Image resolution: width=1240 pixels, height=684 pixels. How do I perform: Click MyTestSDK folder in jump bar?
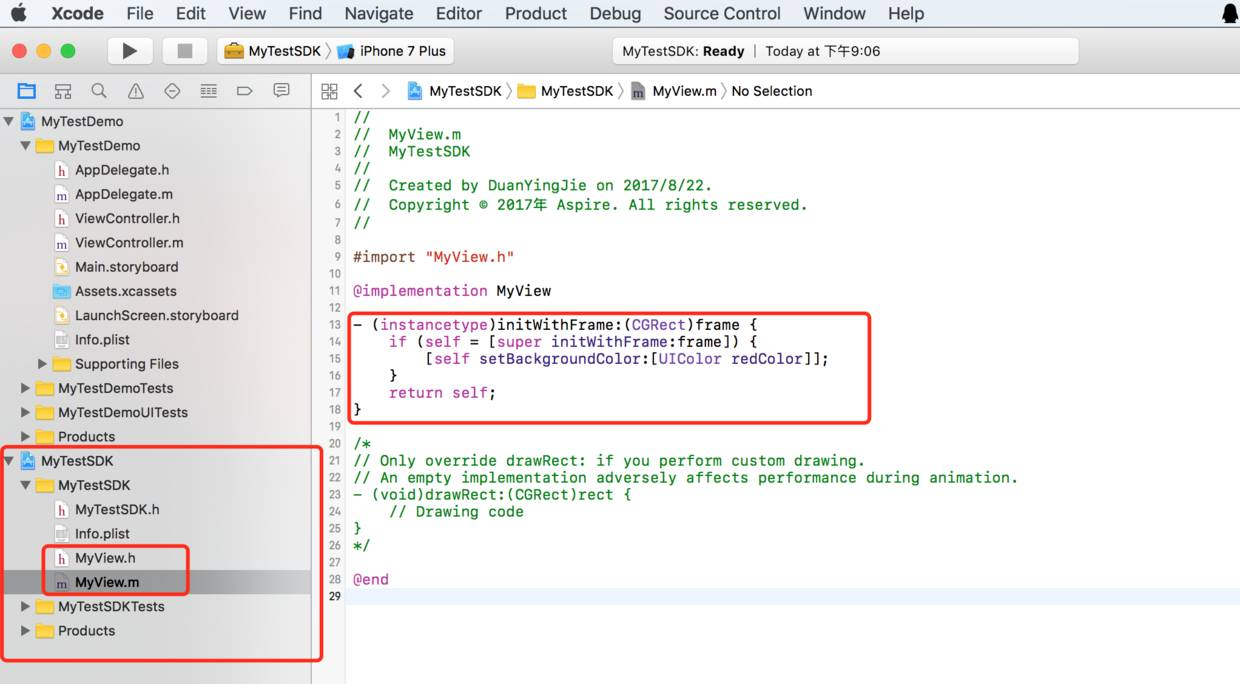click(x=566, y=91)
